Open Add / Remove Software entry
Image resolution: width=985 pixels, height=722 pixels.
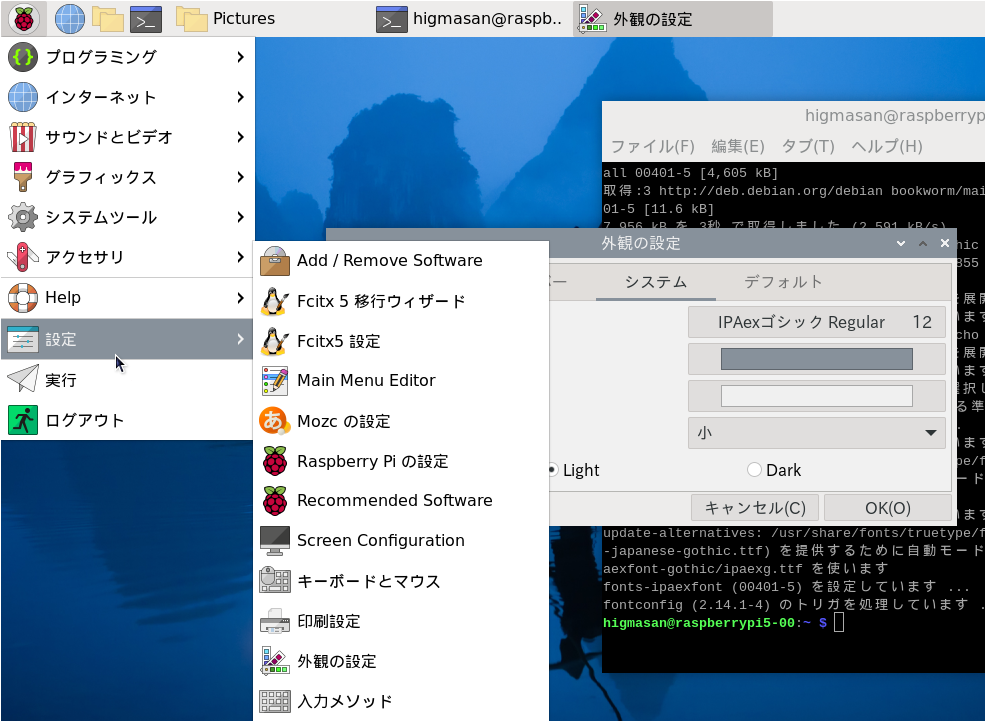(x=389, y=261)
